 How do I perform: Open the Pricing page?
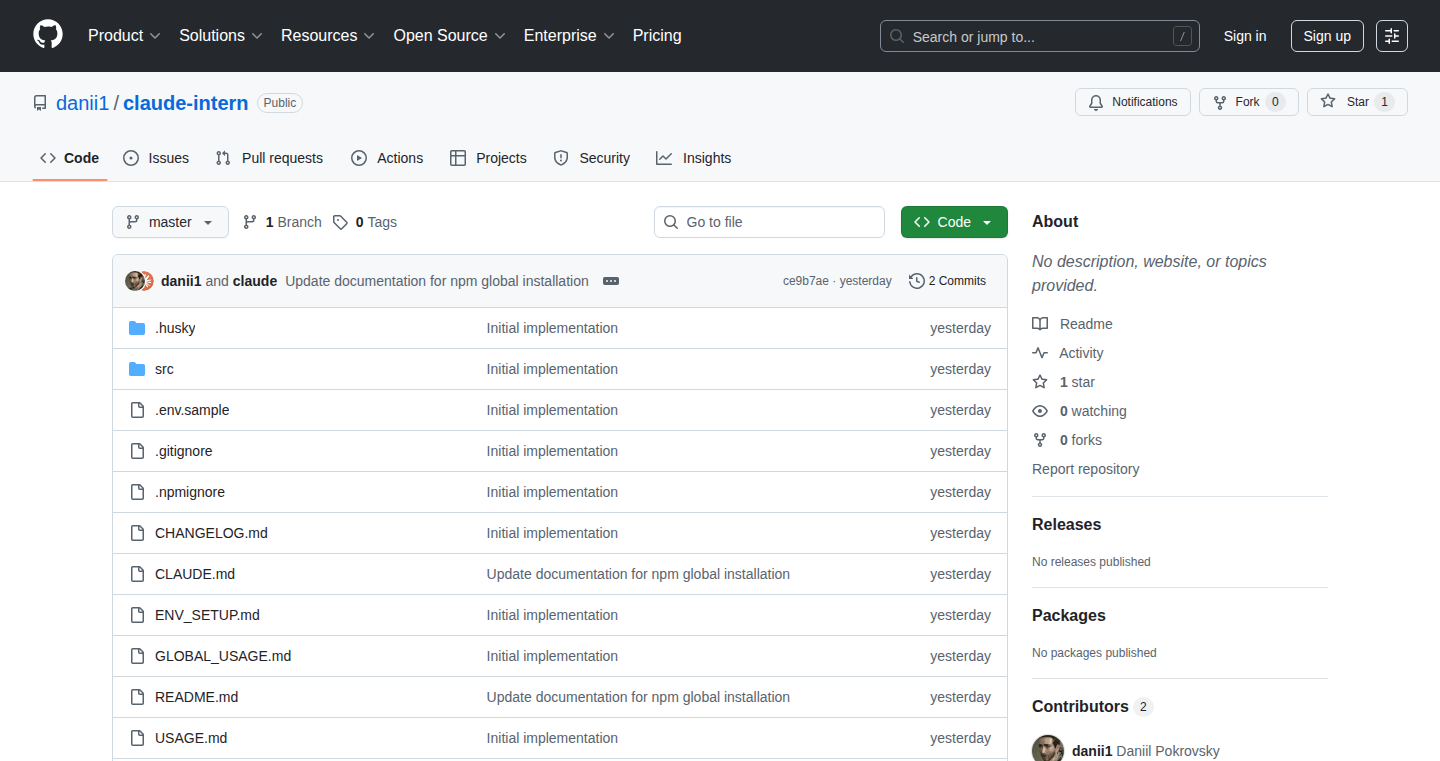coord(657,35)
